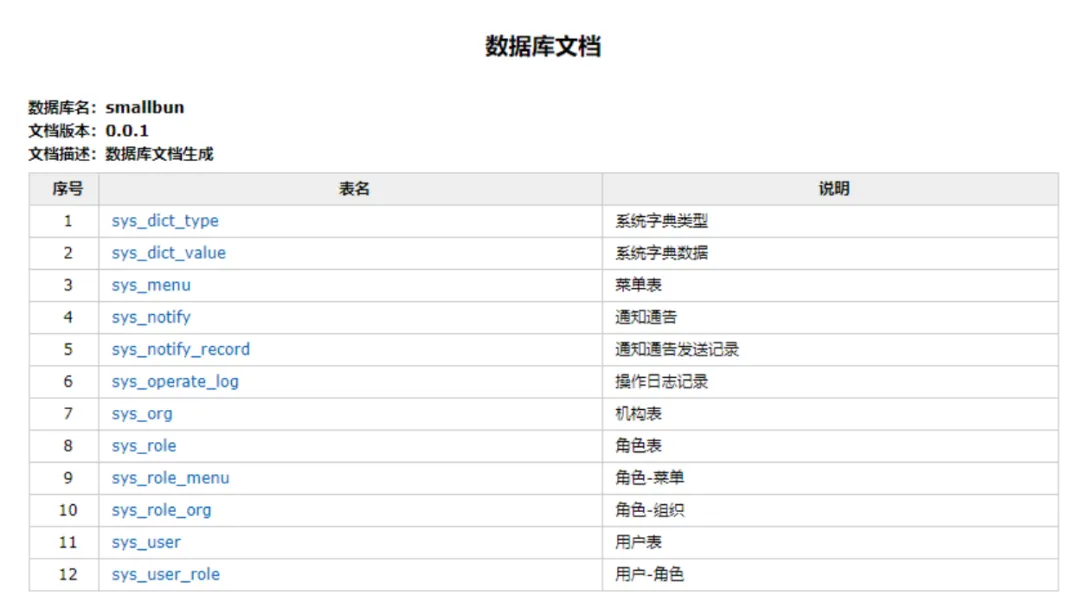1080x602 pixels.
Task: Follow the sys_notify link
Action: pyautogui.click(x=152, y=318)
